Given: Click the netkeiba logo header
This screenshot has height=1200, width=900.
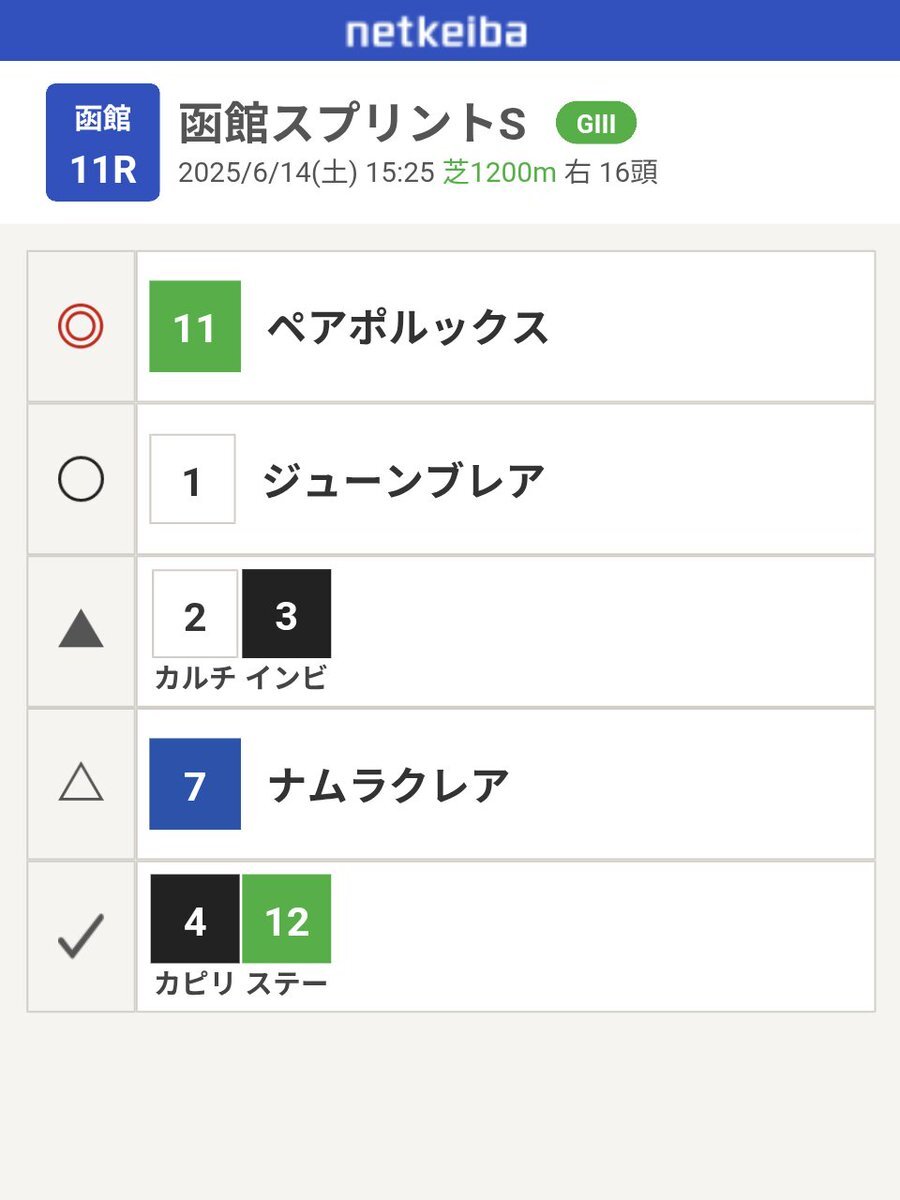Looking at the screenshot, I should (436, 31).
